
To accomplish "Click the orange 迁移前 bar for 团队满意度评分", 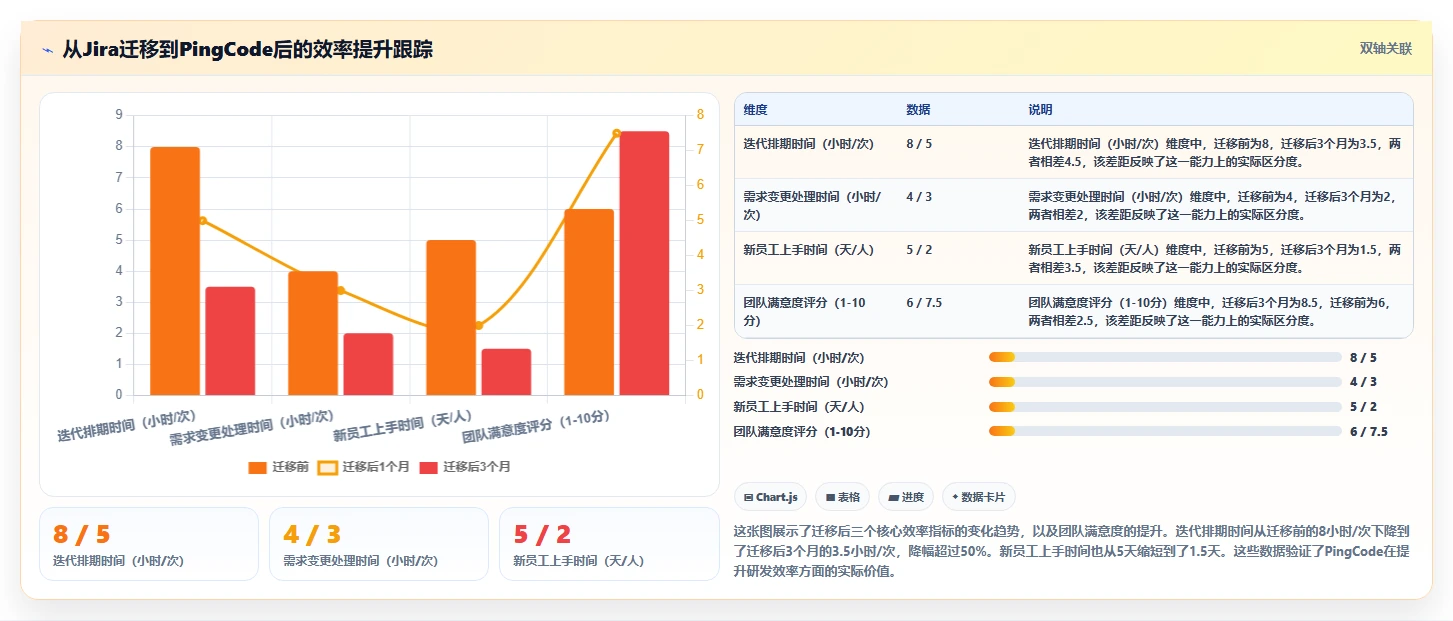I will (x=589, y=302).
